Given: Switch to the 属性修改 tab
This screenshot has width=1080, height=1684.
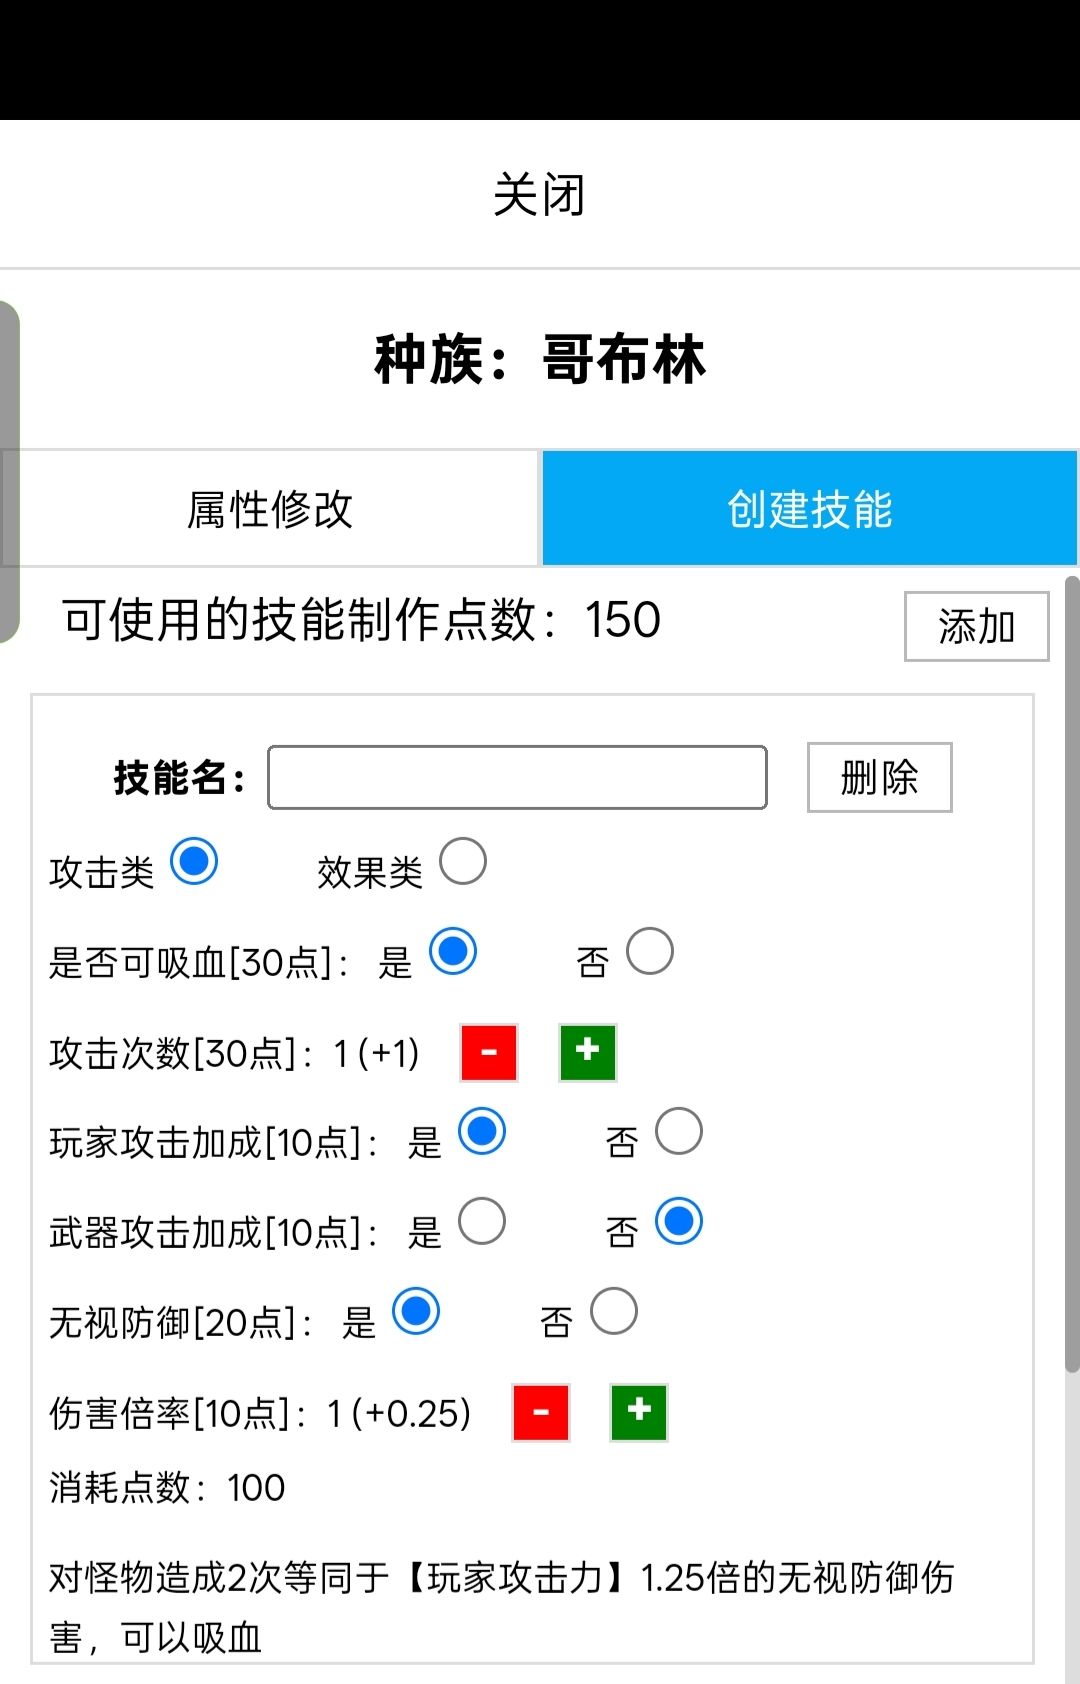Looking at the screenshot, I should point(270,507).
